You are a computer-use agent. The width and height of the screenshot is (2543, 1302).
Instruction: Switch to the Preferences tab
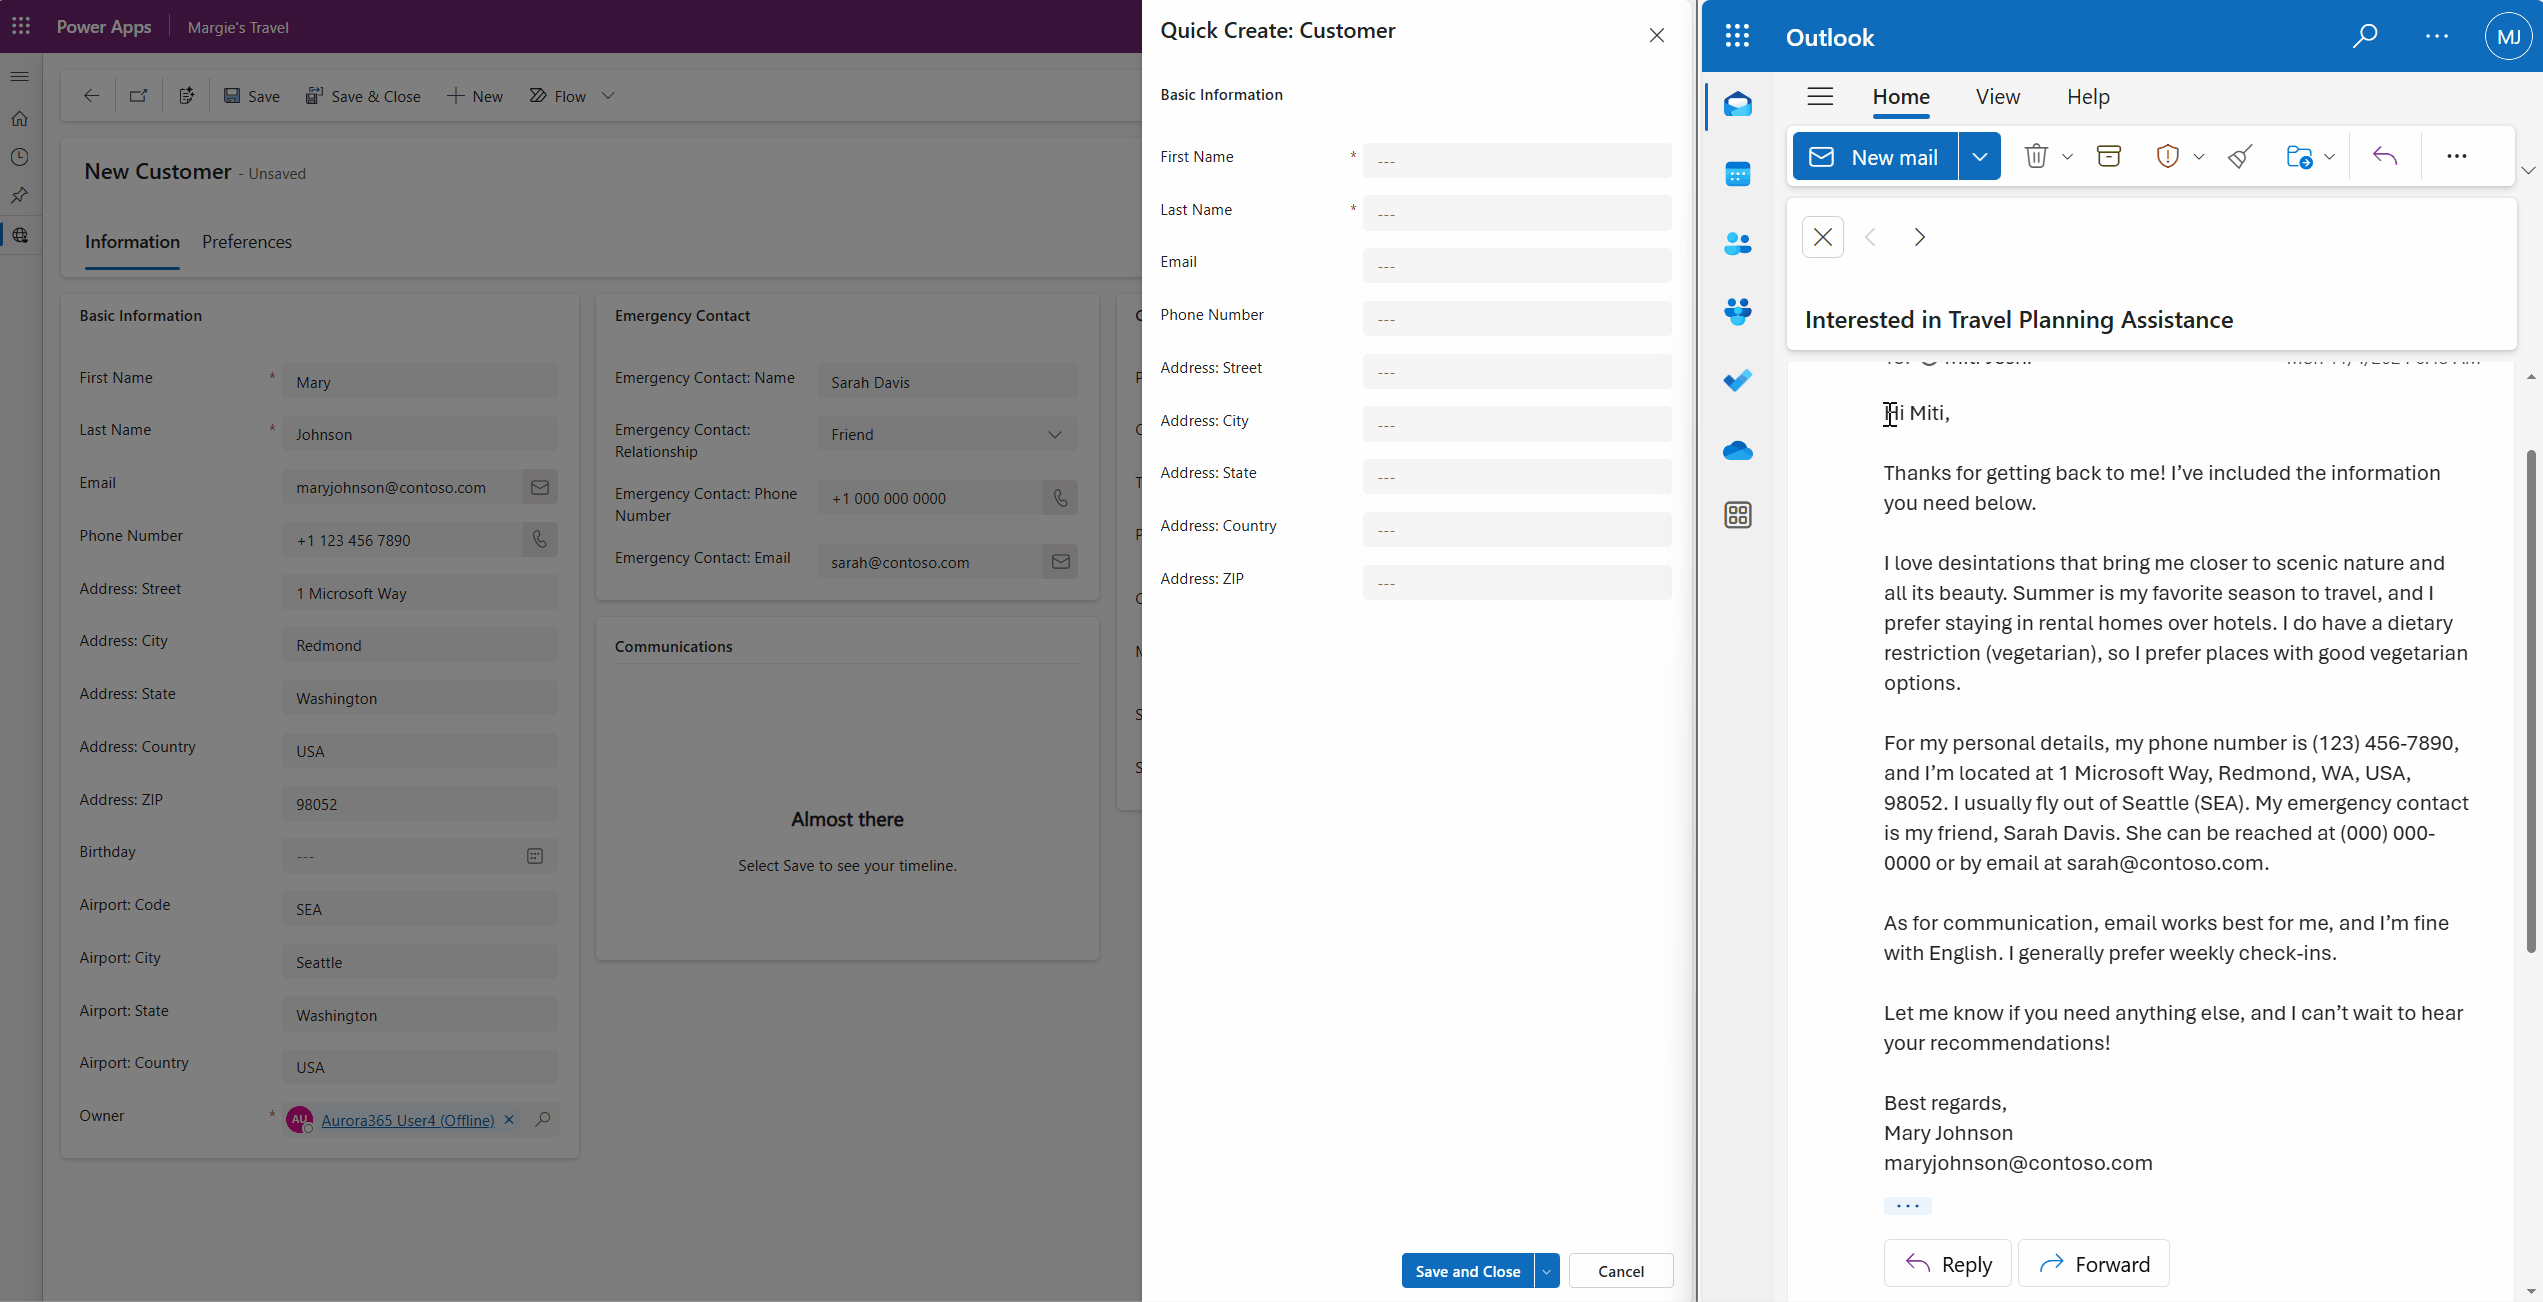click(246, 242)
